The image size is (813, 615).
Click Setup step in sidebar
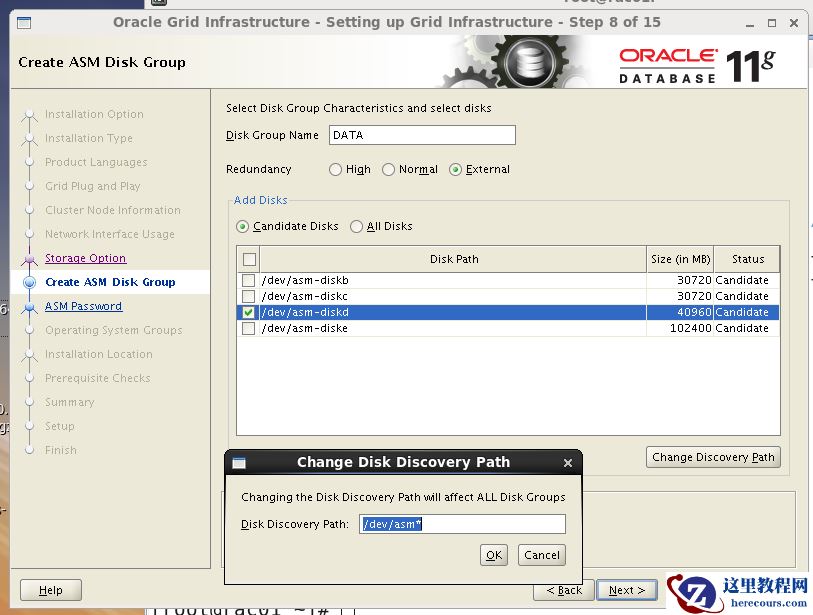tap(60, 426)
